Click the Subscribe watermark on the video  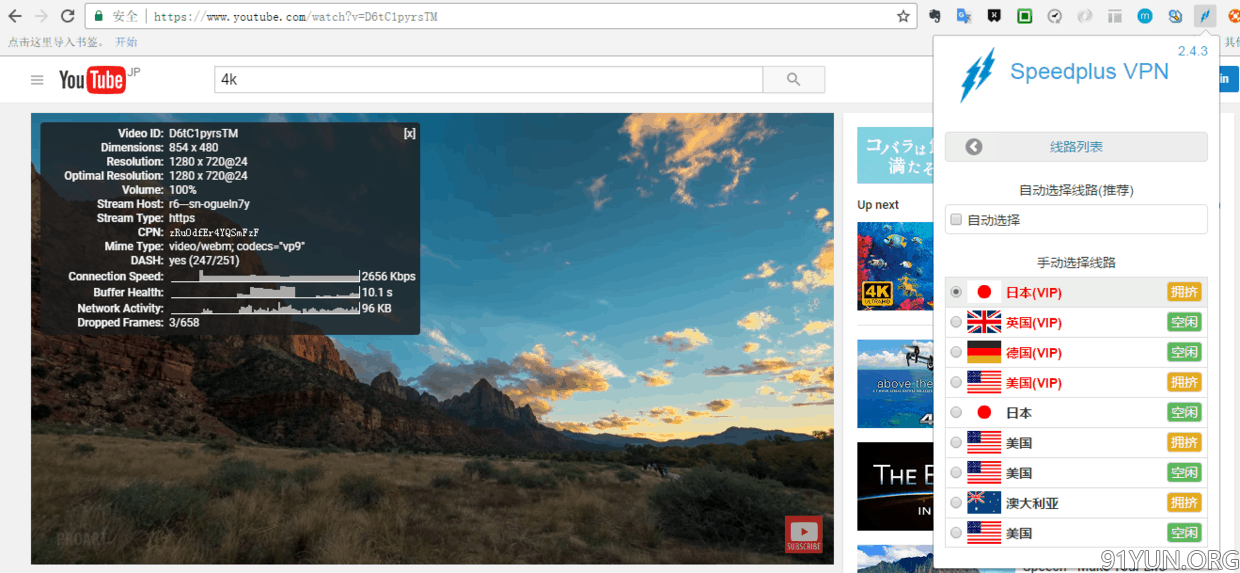pyautogui.click(x=803, y=534)
